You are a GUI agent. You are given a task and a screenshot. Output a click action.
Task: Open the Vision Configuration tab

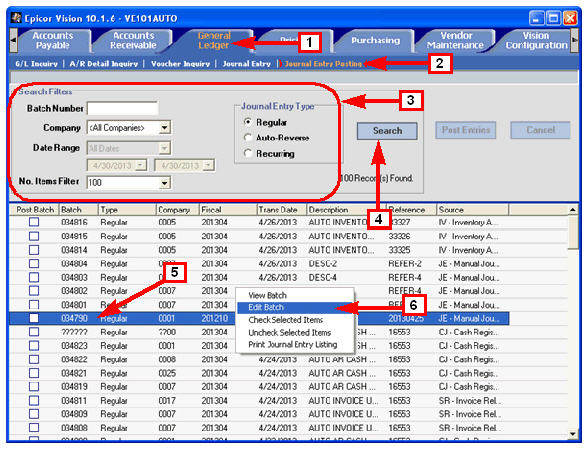pos(536,40)
